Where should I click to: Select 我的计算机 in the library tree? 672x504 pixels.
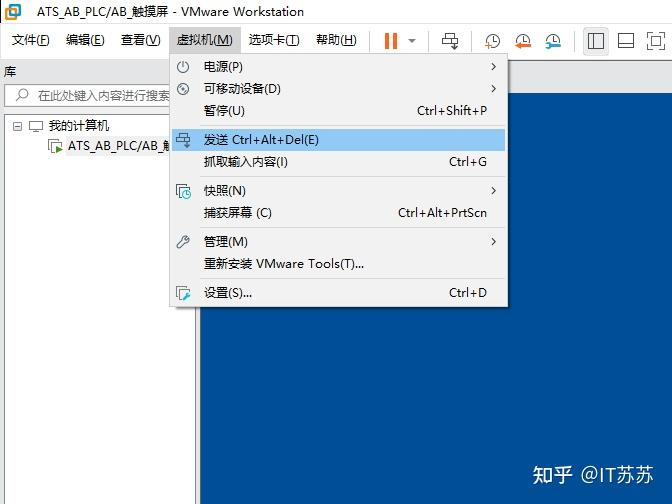79,126
